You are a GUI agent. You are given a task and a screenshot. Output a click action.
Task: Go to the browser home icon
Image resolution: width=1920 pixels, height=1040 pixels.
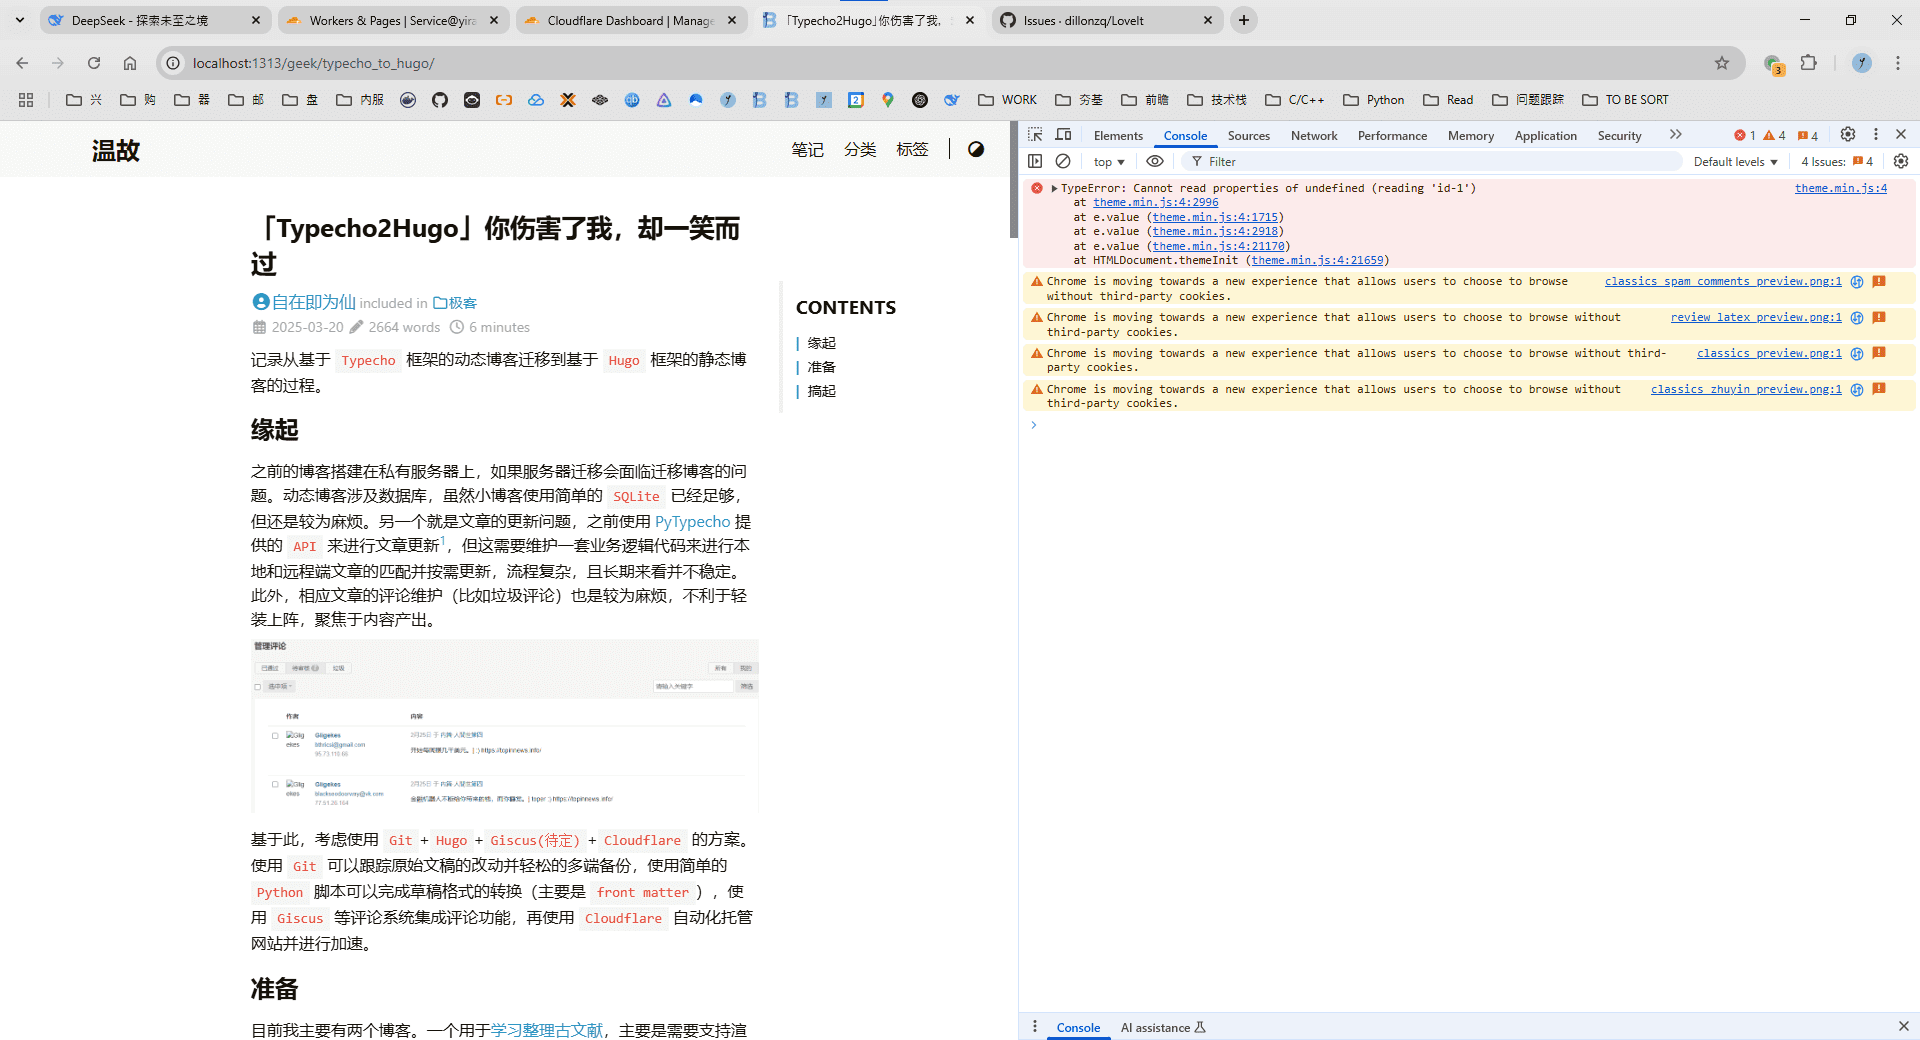click(x=130, y=63)
